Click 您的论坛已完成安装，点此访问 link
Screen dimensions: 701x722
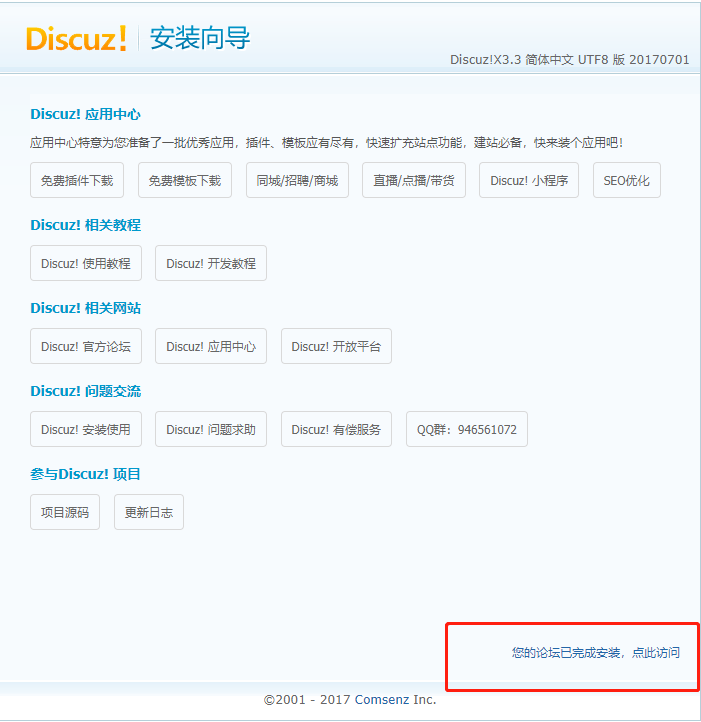click(596, 652)
